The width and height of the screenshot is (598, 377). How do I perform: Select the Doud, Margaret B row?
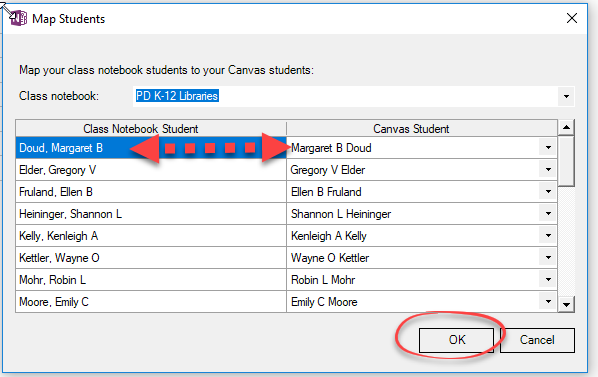click(x=151, y=148)
